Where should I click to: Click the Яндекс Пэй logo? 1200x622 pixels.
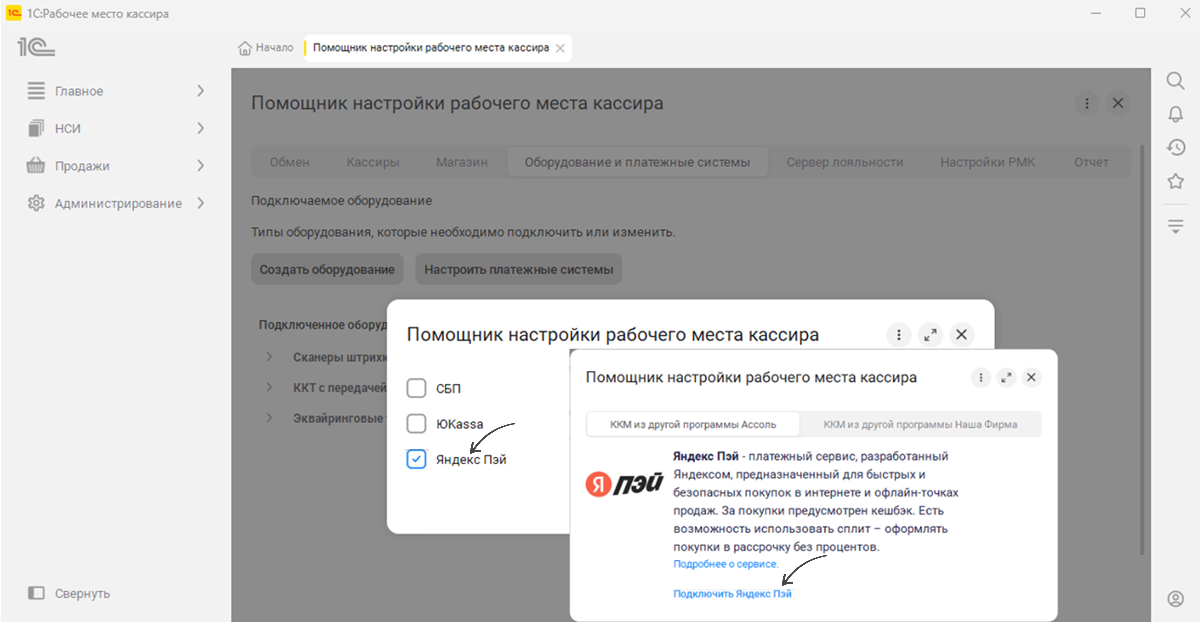[x=625, y=484]
